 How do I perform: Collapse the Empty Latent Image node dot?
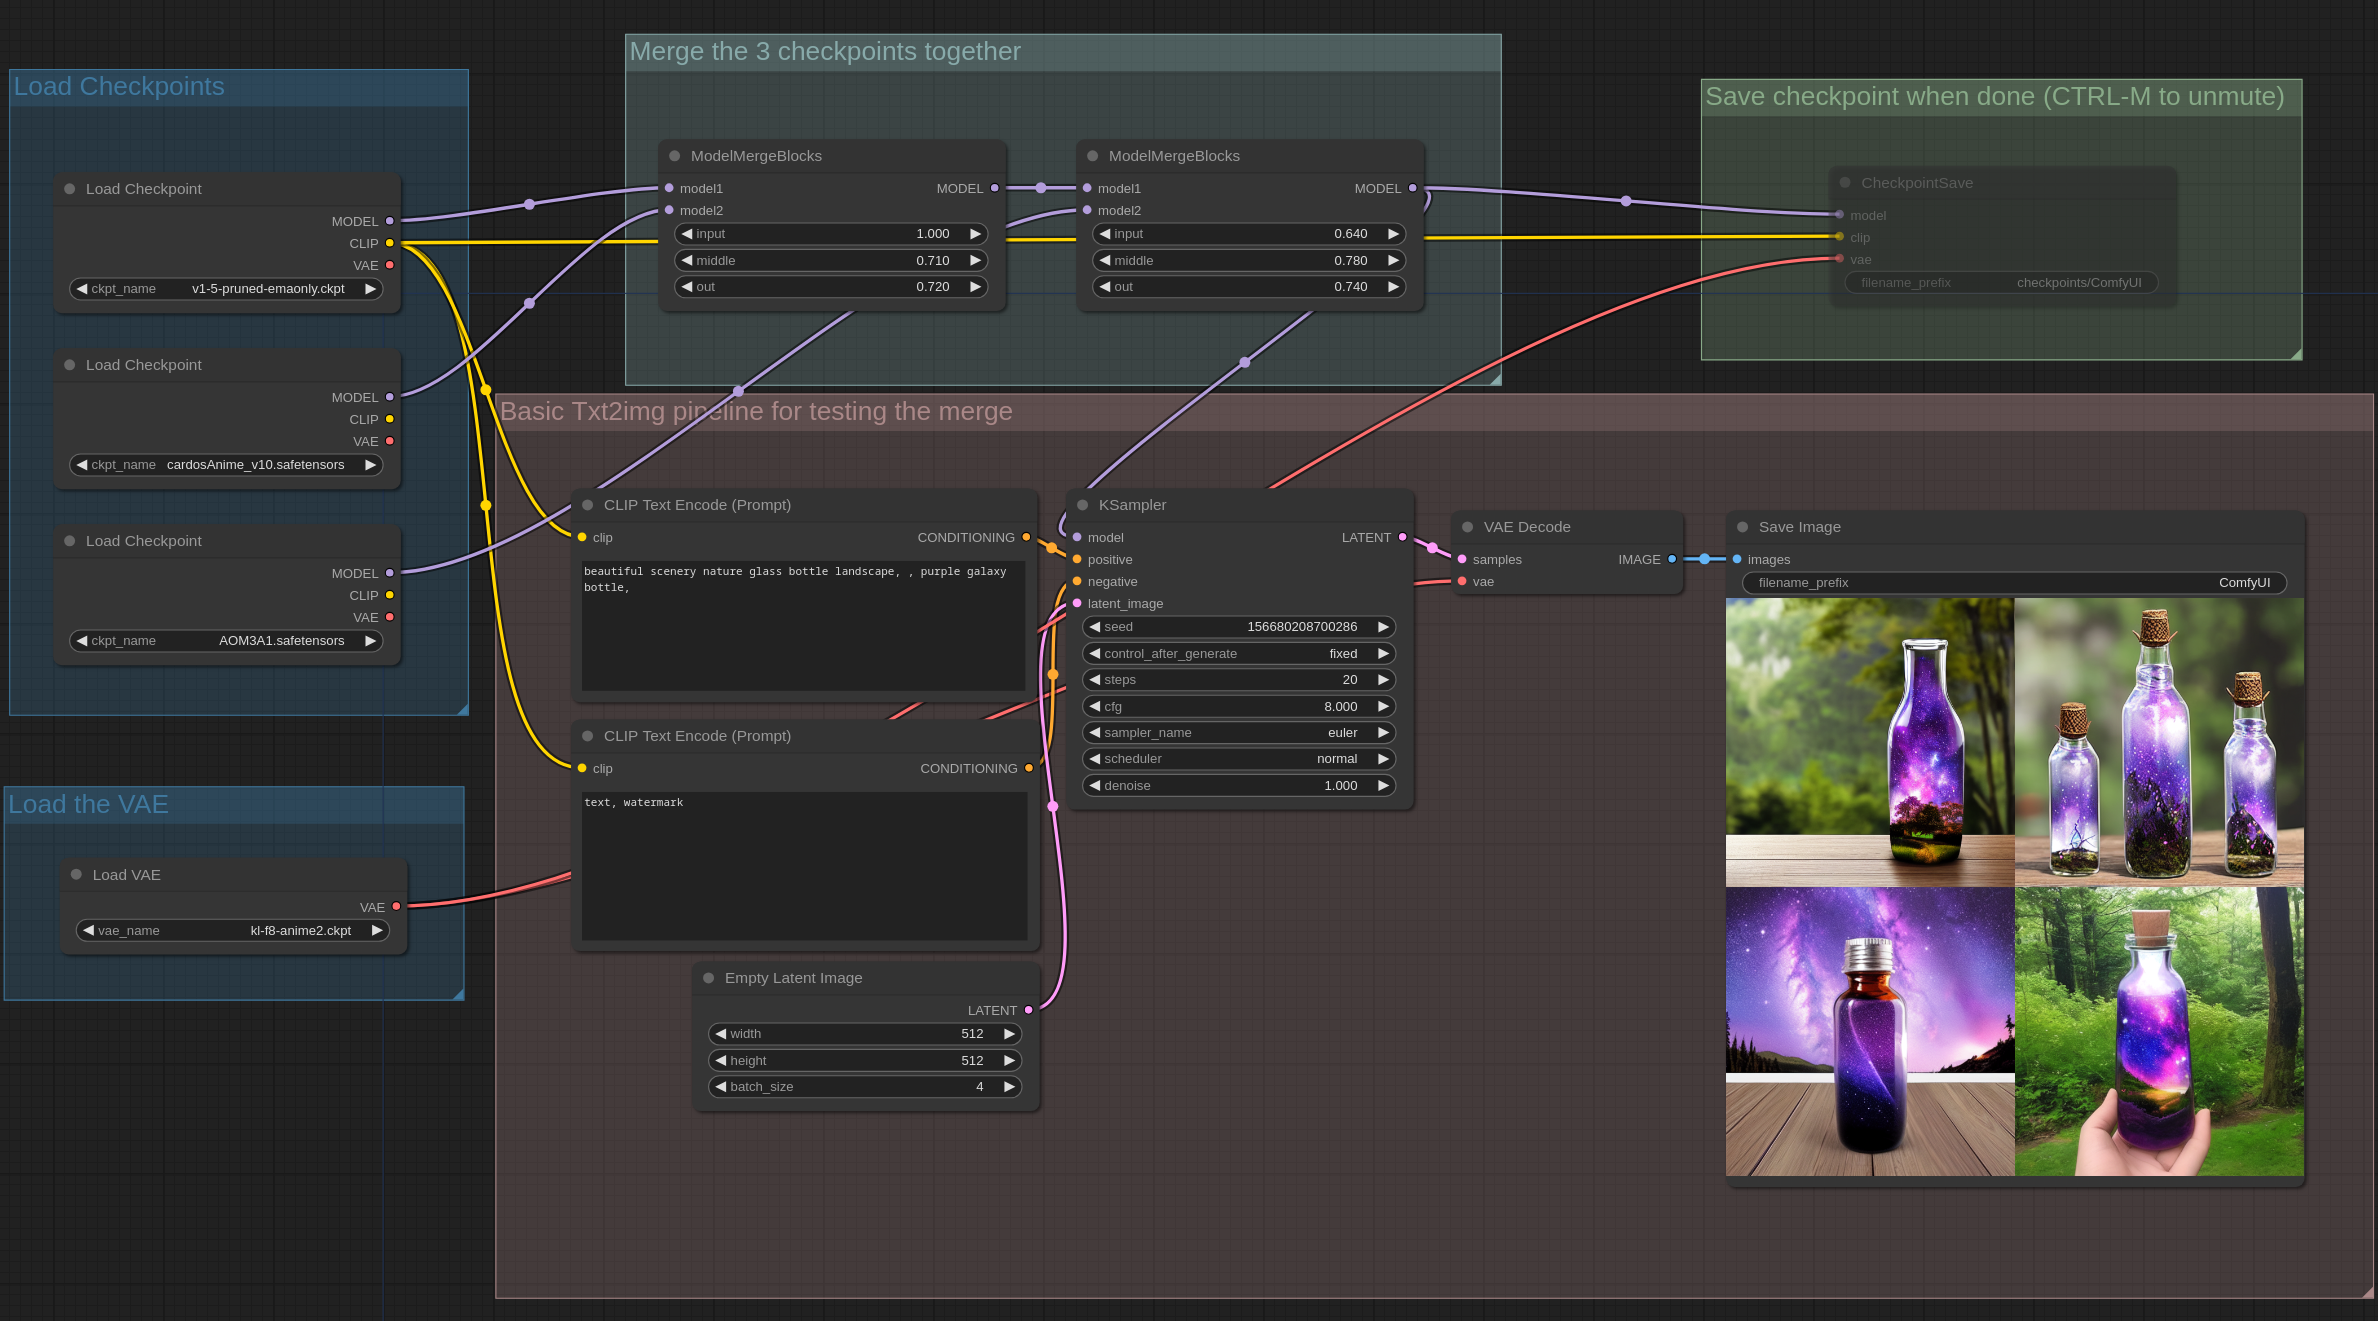click(x=708, y=978)
